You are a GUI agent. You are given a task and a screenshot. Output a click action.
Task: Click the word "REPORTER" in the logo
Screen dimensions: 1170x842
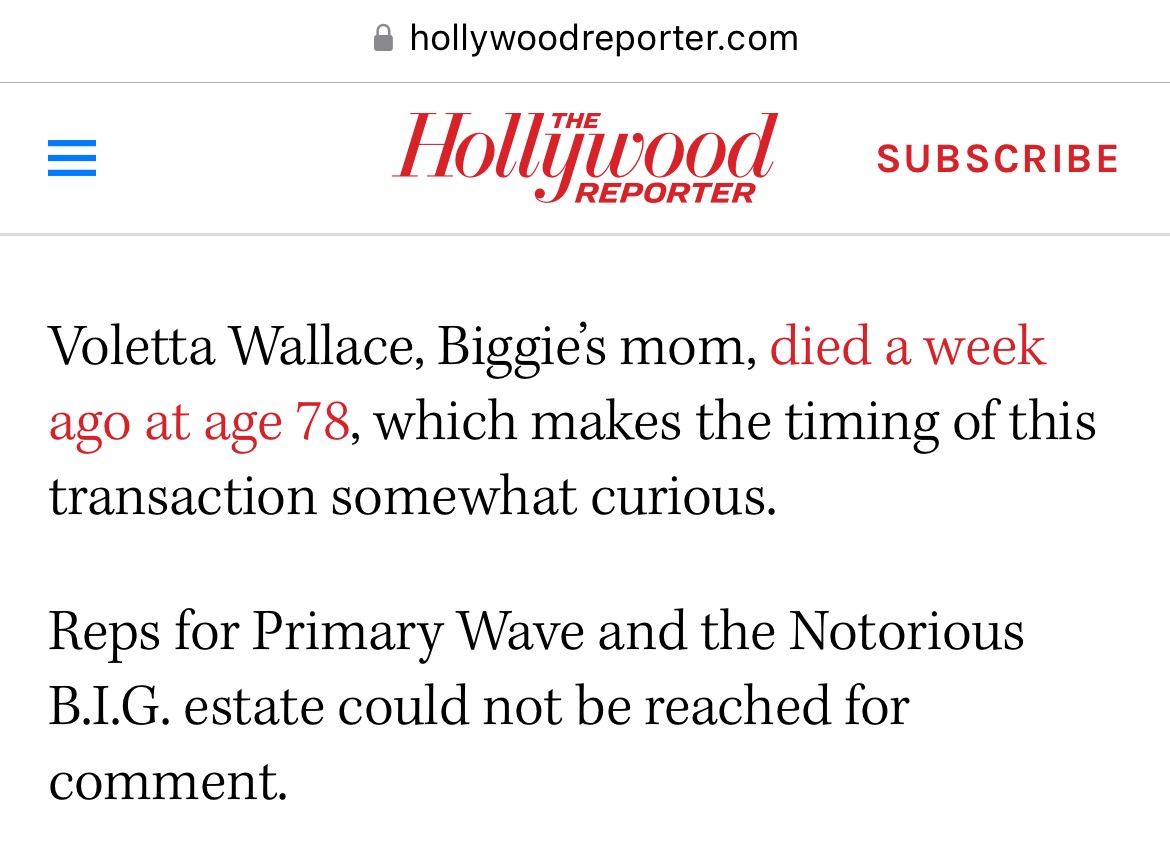[665, 193]
